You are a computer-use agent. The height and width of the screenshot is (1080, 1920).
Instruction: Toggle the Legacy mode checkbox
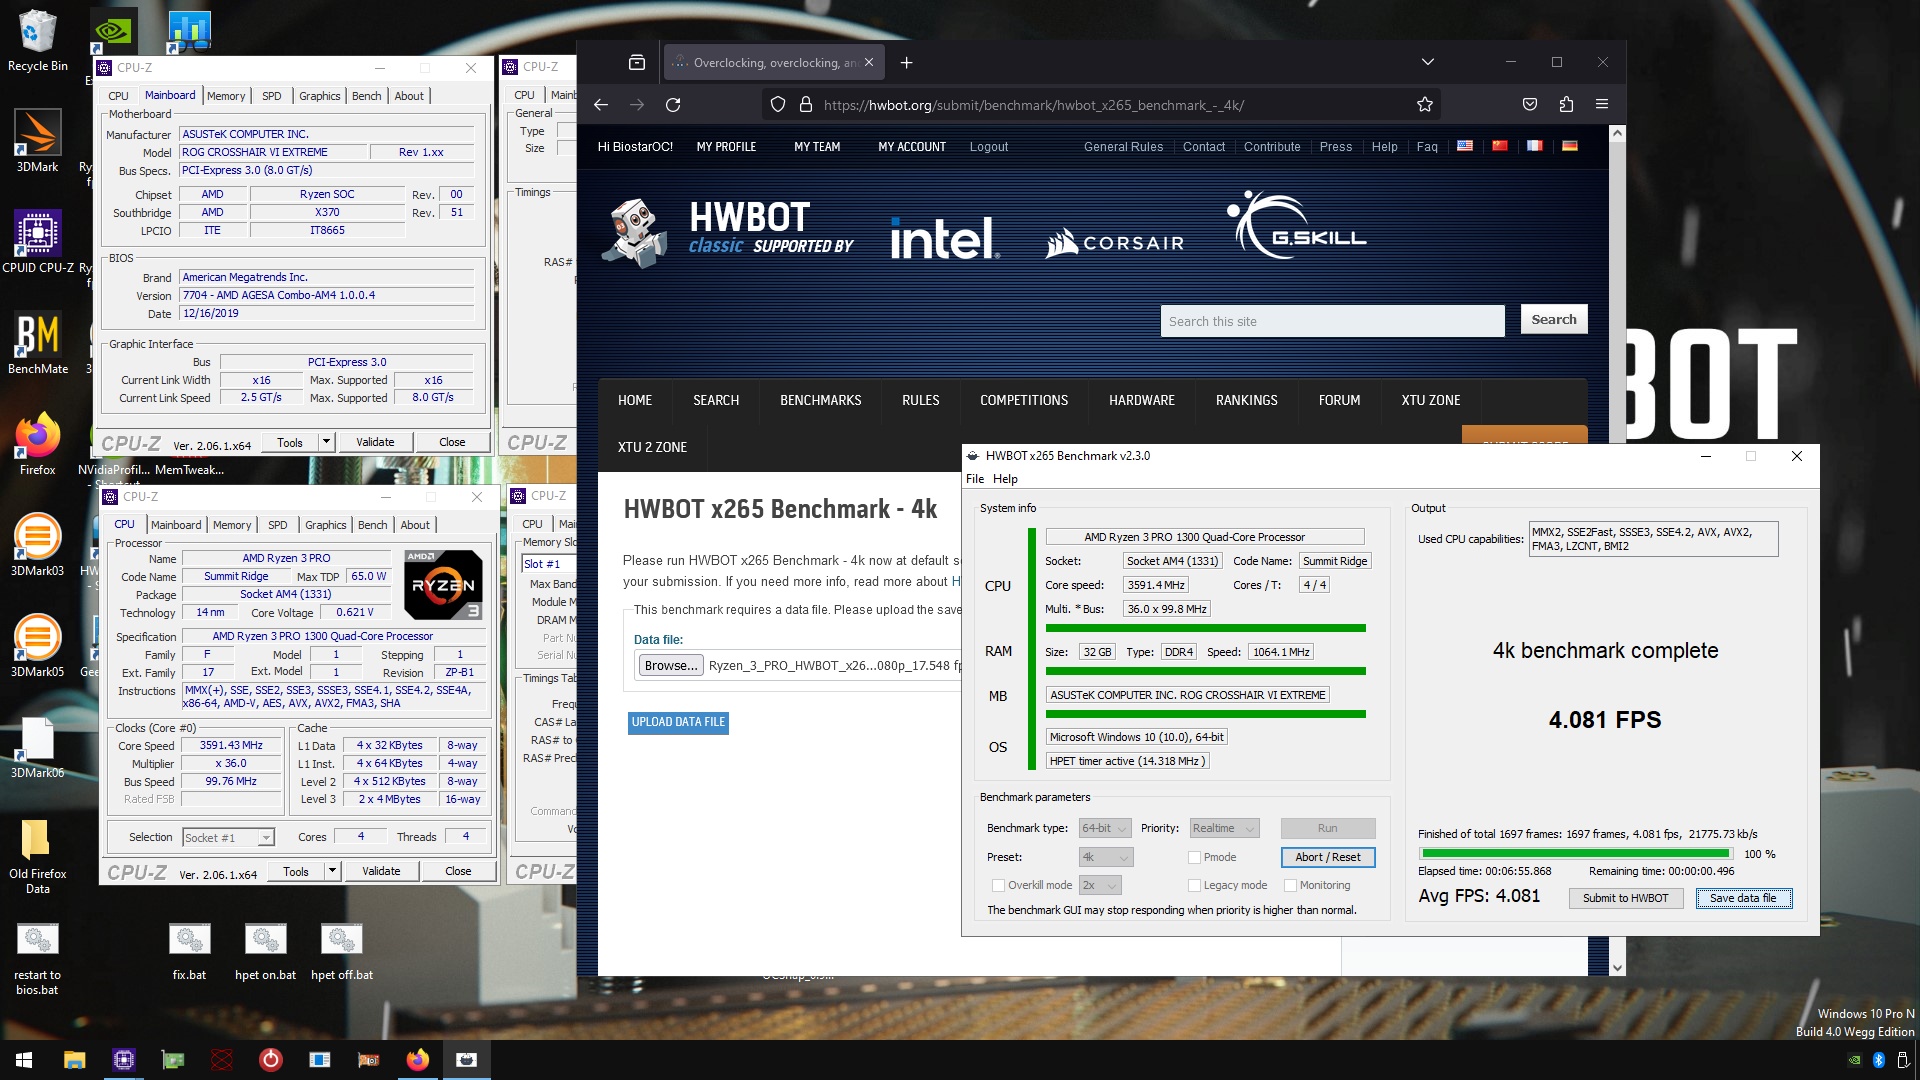click(1194, 885)
